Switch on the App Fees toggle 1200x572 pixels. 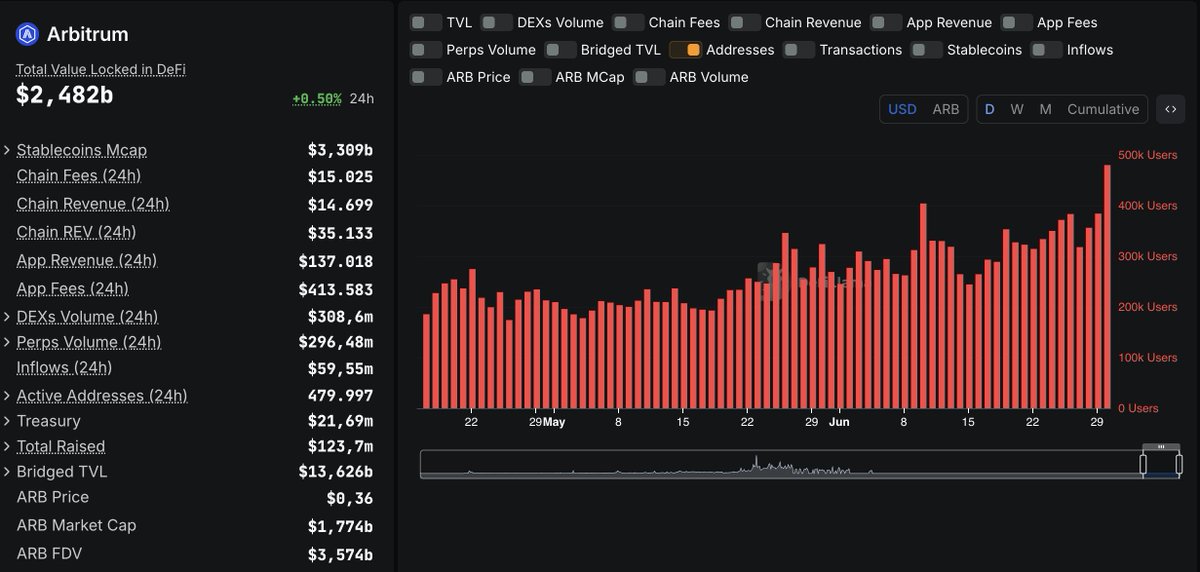coord(1017,22)
